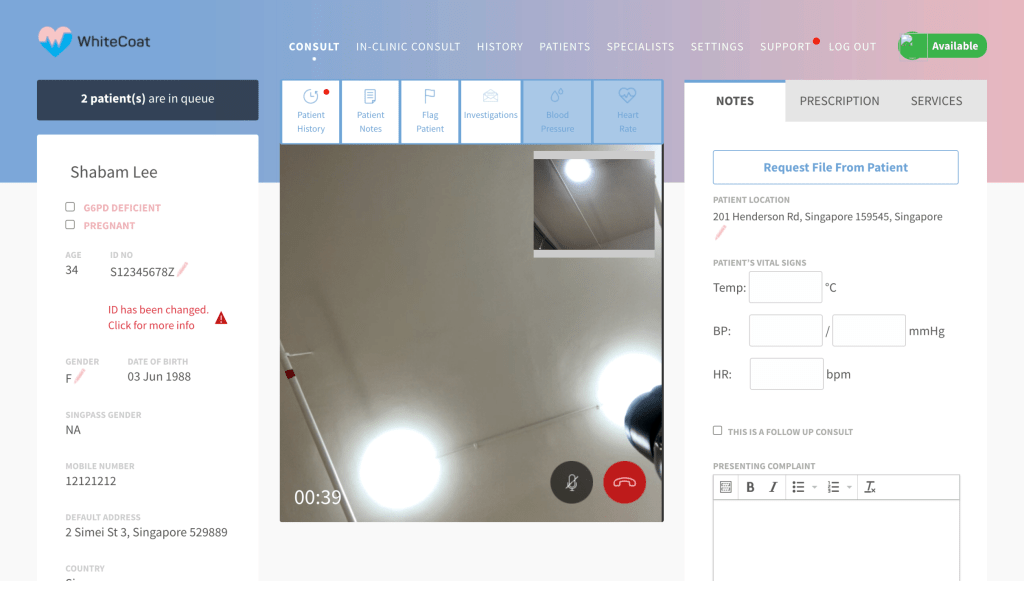The image size is (1024, 590).
Task: Select the Blood Pressure tool
Action: click(x=557, y=110)
